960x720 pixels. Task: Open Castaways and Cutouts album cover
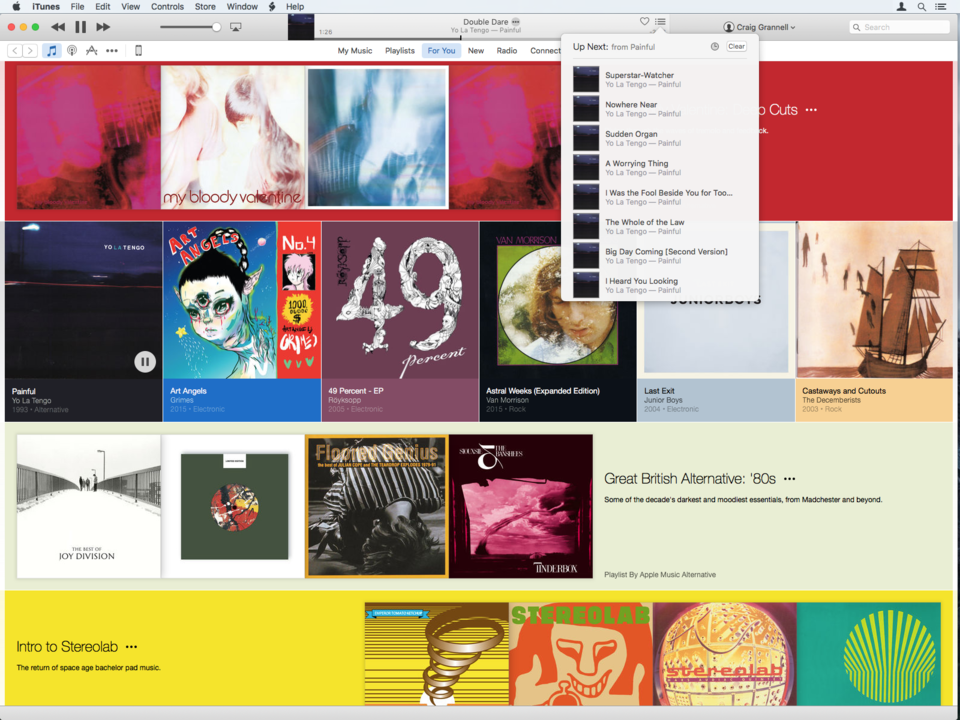click(874, 300)
